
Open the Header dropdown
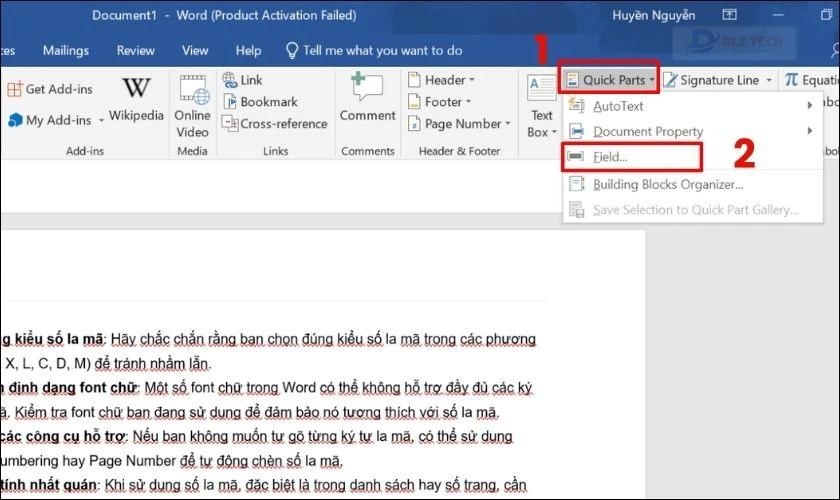click(441, 80)
